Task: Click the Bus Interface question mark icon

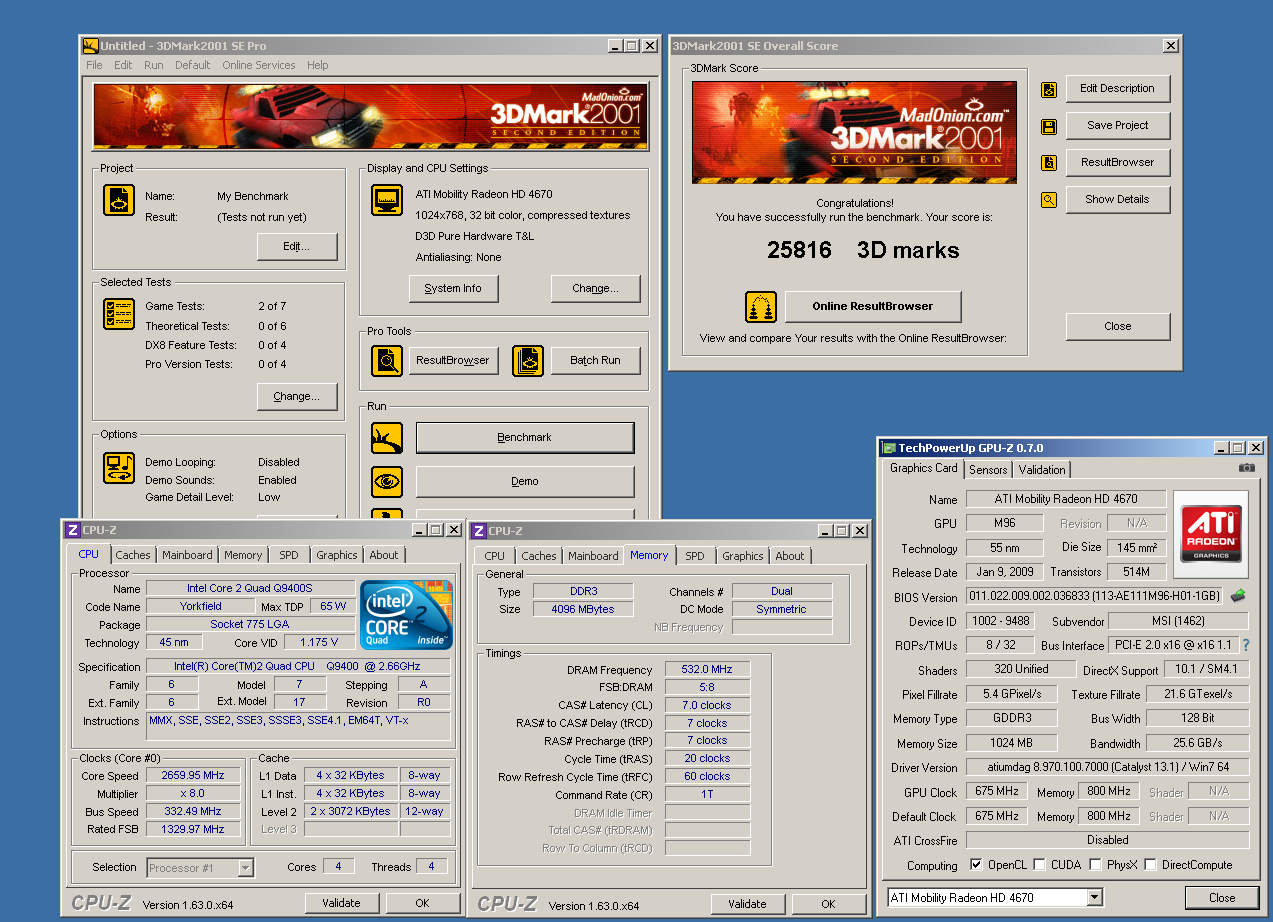Action: [x=1246, y=645]
